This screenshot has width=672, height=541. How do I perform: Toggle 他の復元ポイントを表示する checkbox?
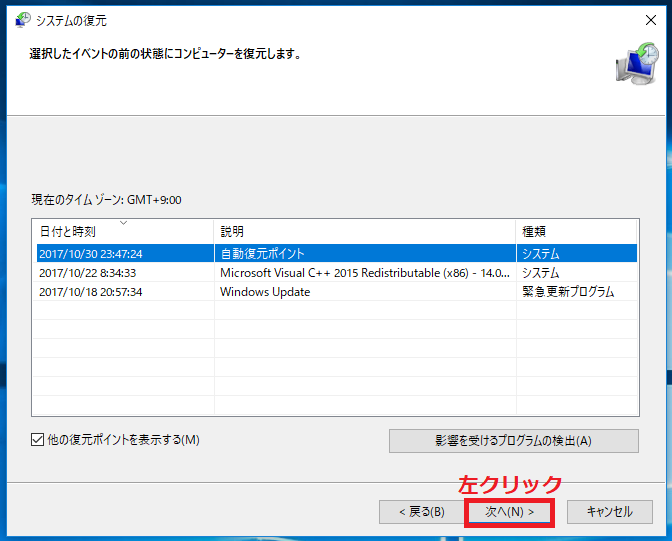tap(37, 439)
